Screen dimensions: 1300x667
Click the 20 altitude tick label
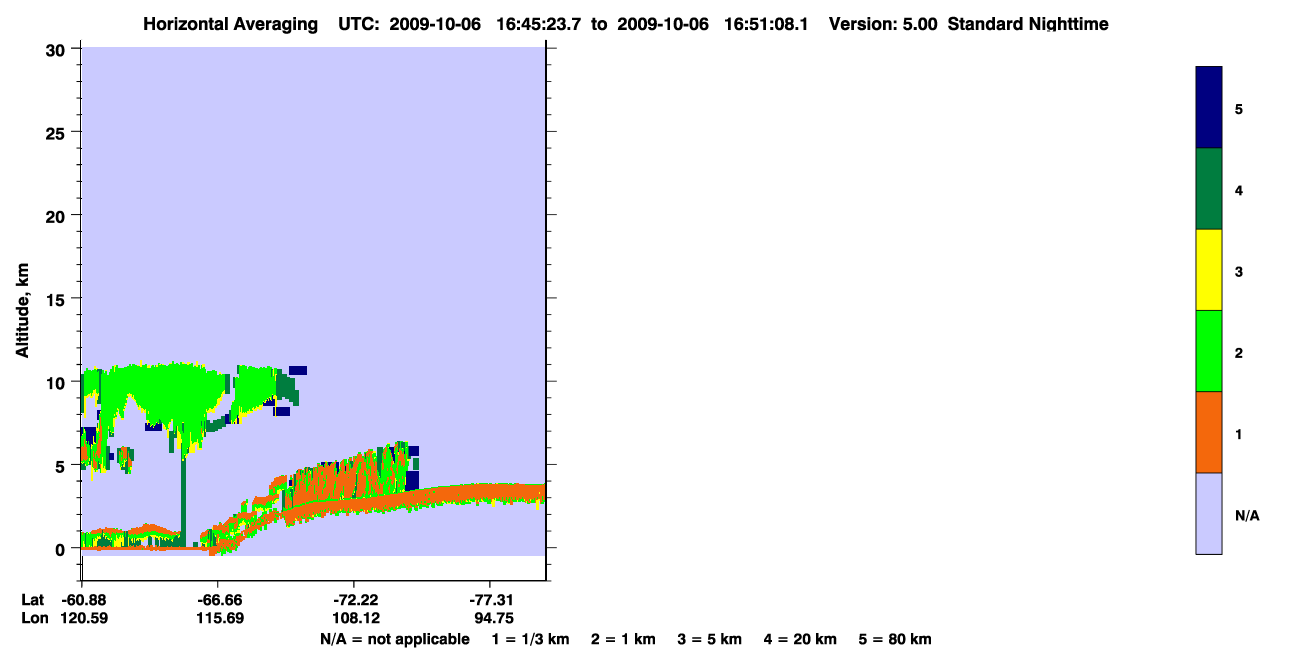click(x=57, y=215)
